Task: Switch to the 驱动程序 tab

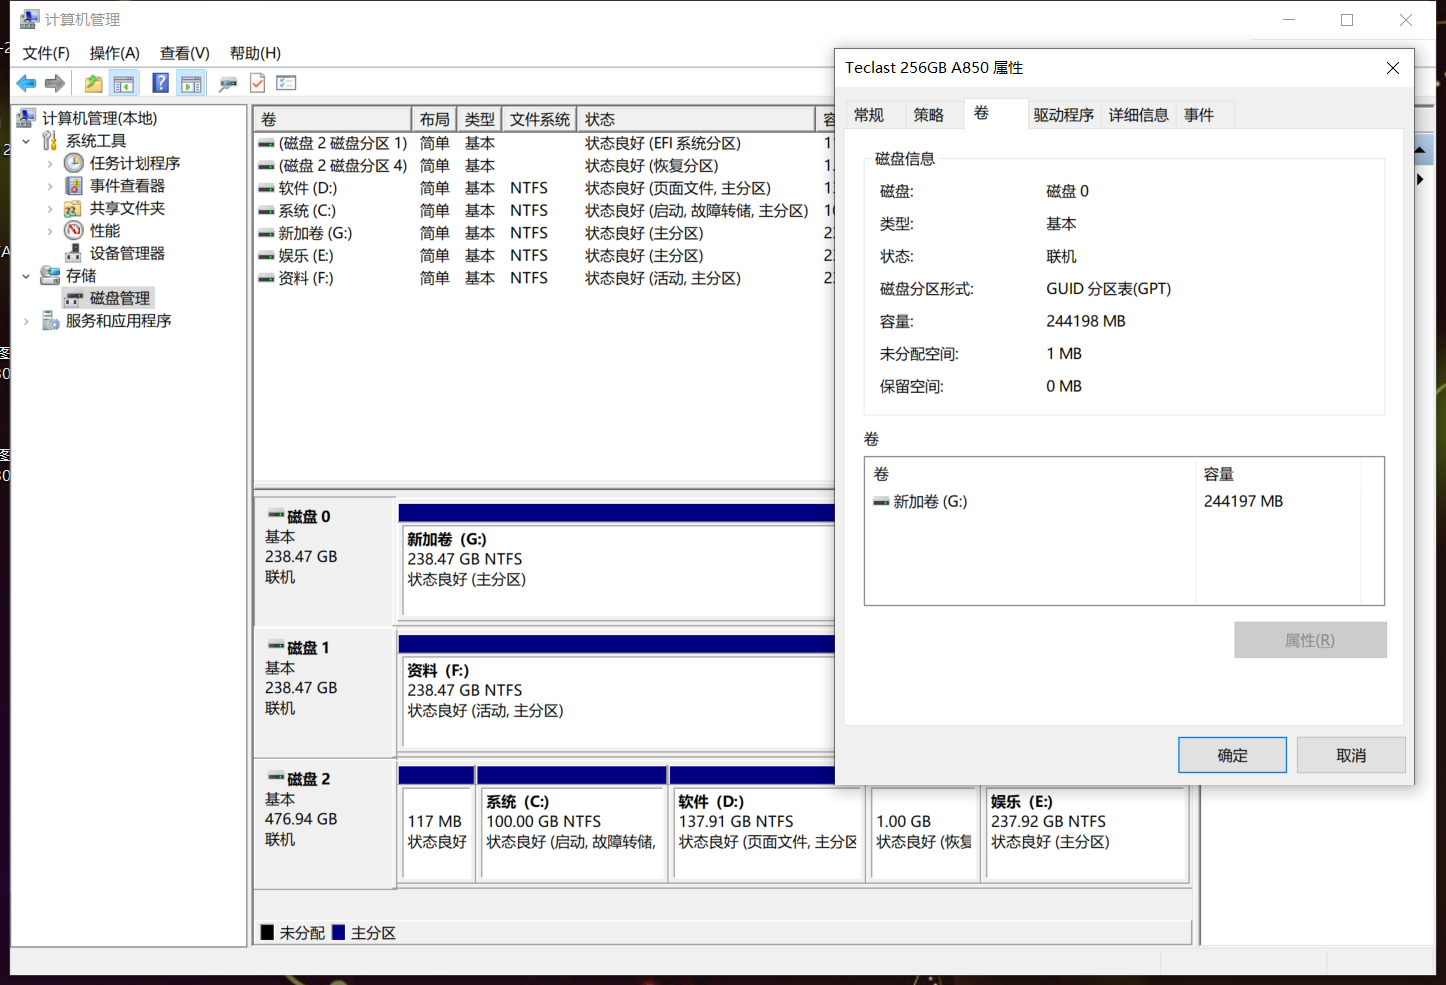Action: (x=1063, y=115)
